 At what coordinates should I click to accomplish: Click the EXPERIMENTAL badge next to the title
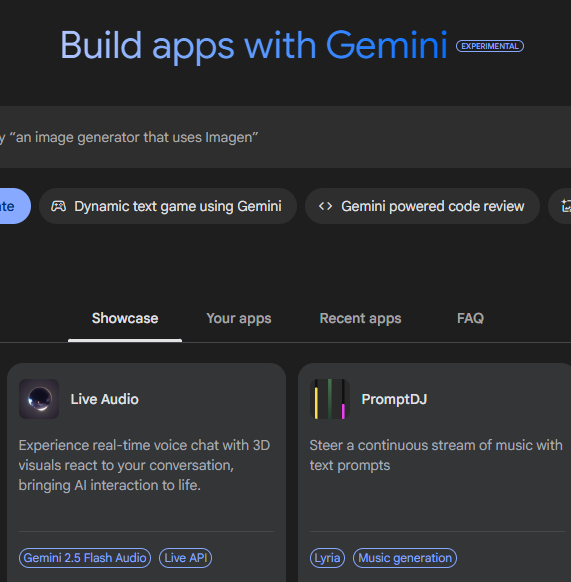490,46
